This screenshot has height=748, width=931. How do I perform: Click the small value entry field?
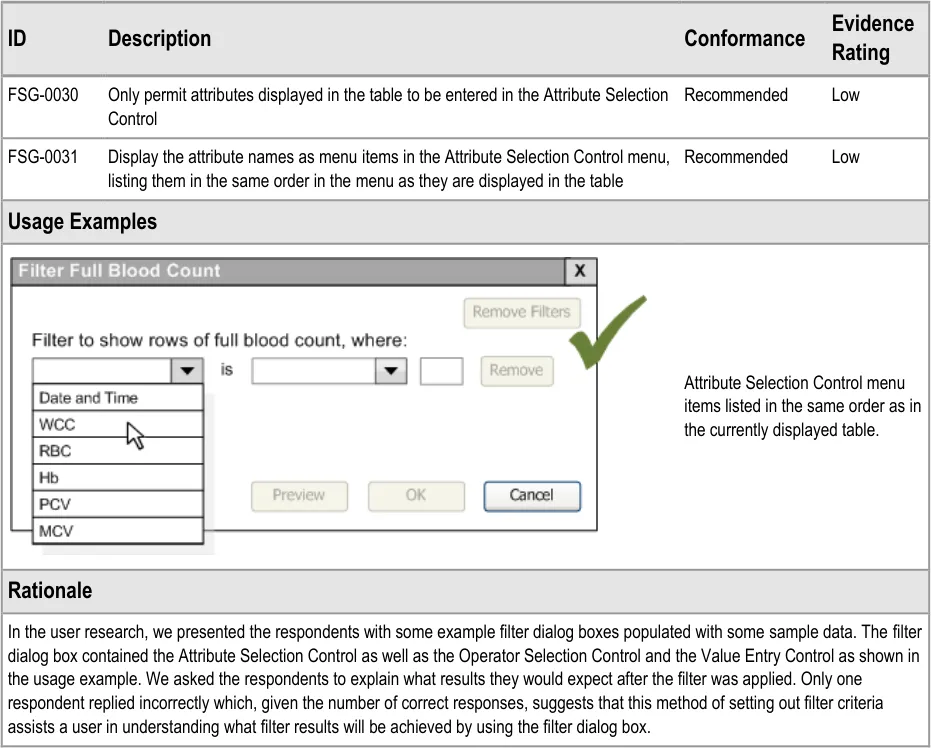point(441,371)
